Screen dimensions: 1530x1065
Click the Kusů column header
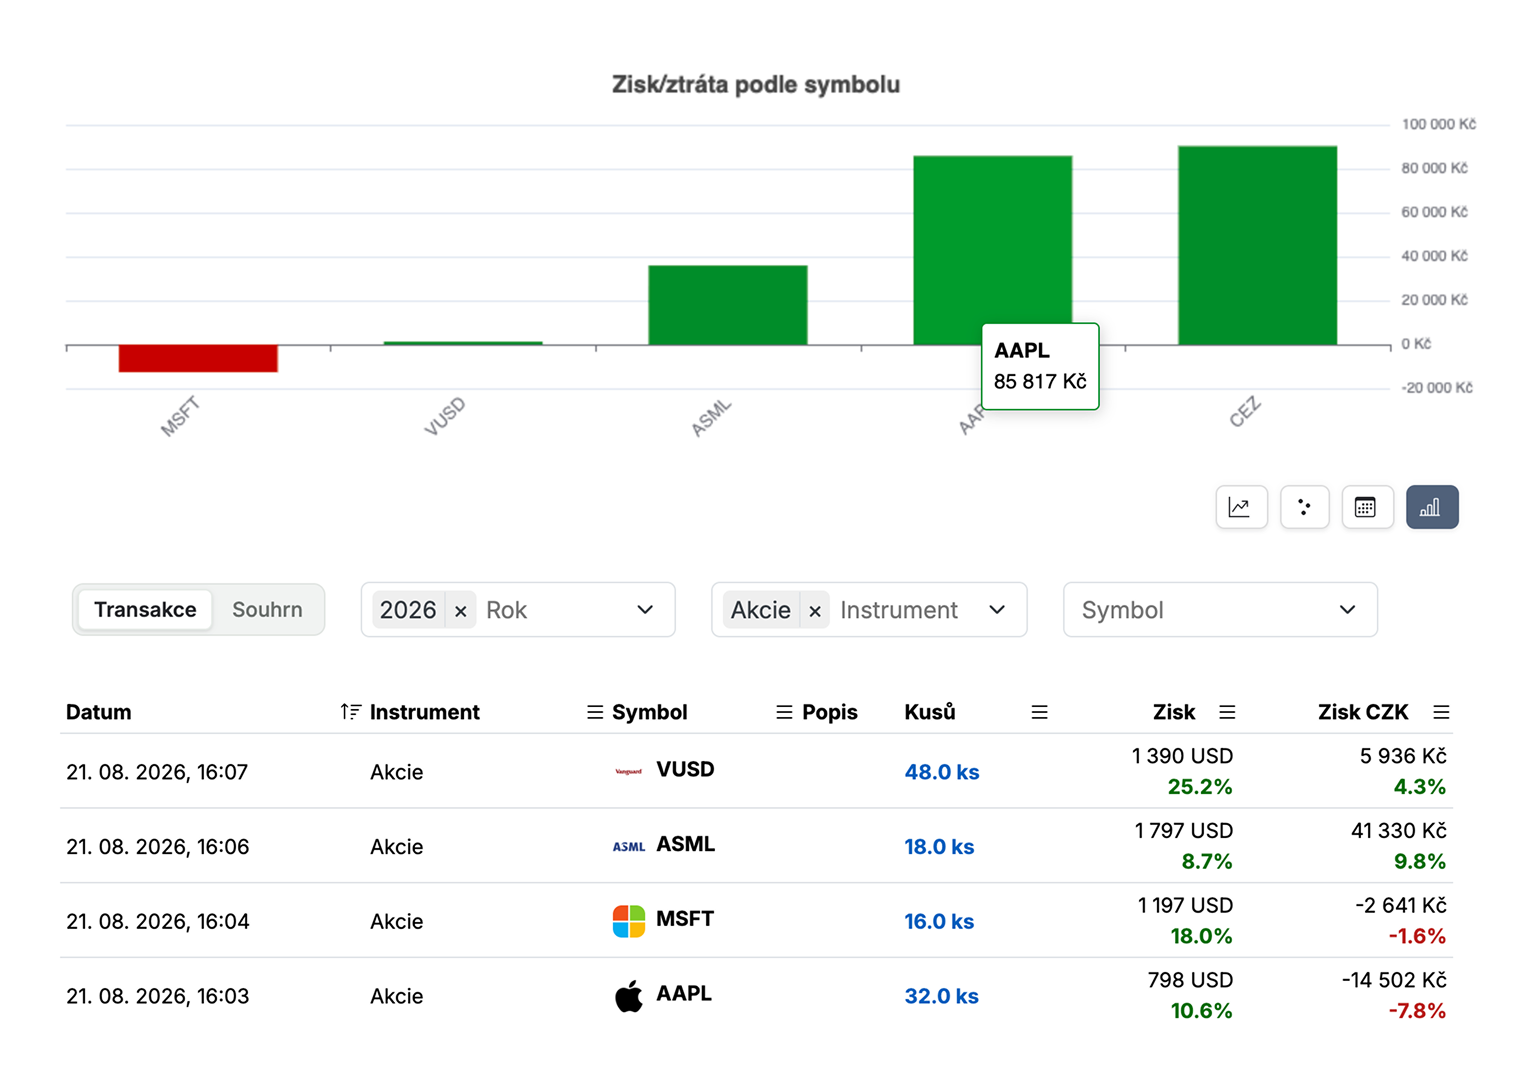click(930, 712)
